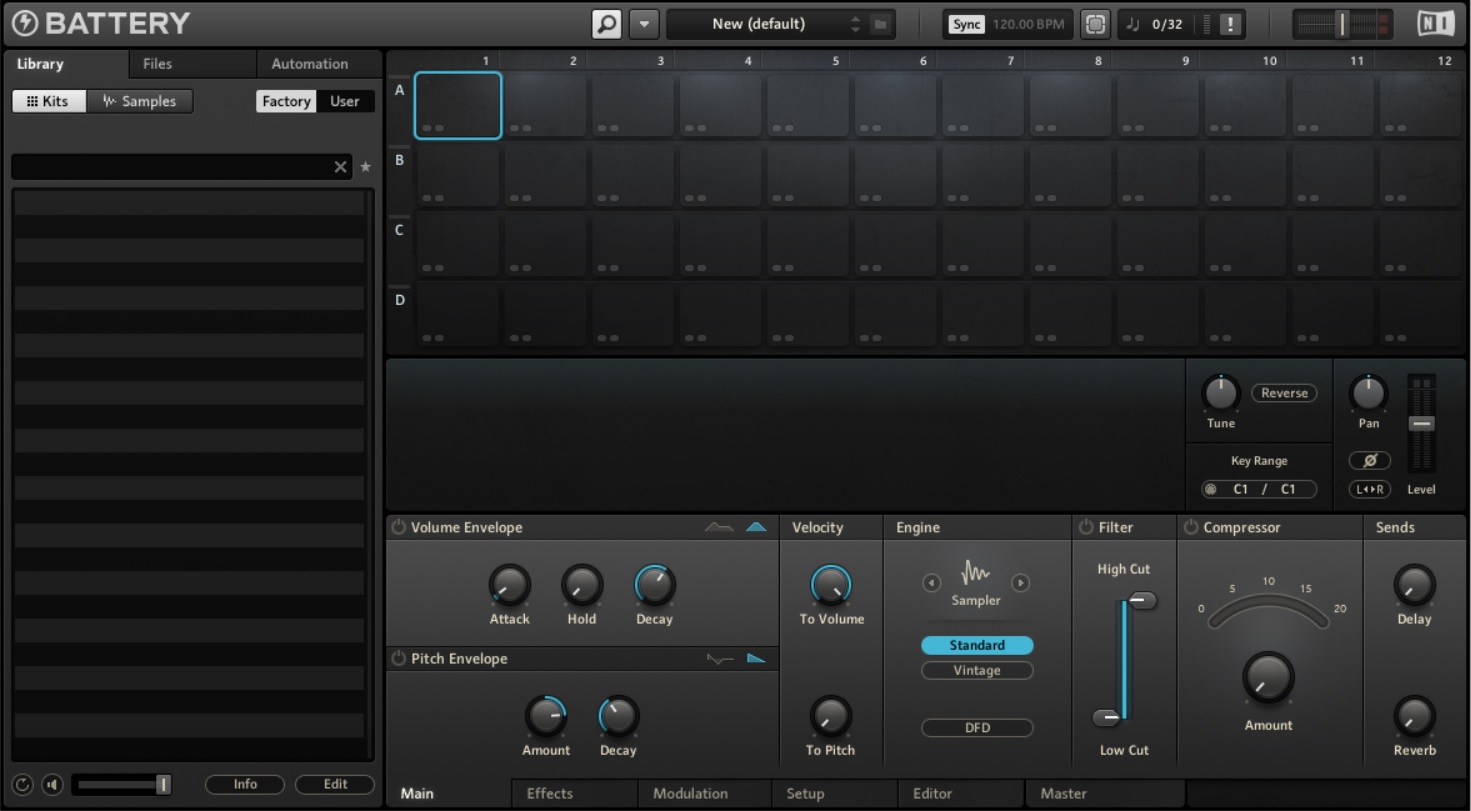Image resolution: width=1471 pixels, height=811 pixels.
Task: Toggle the Compressor power button
Action: tap(1191, 528)
